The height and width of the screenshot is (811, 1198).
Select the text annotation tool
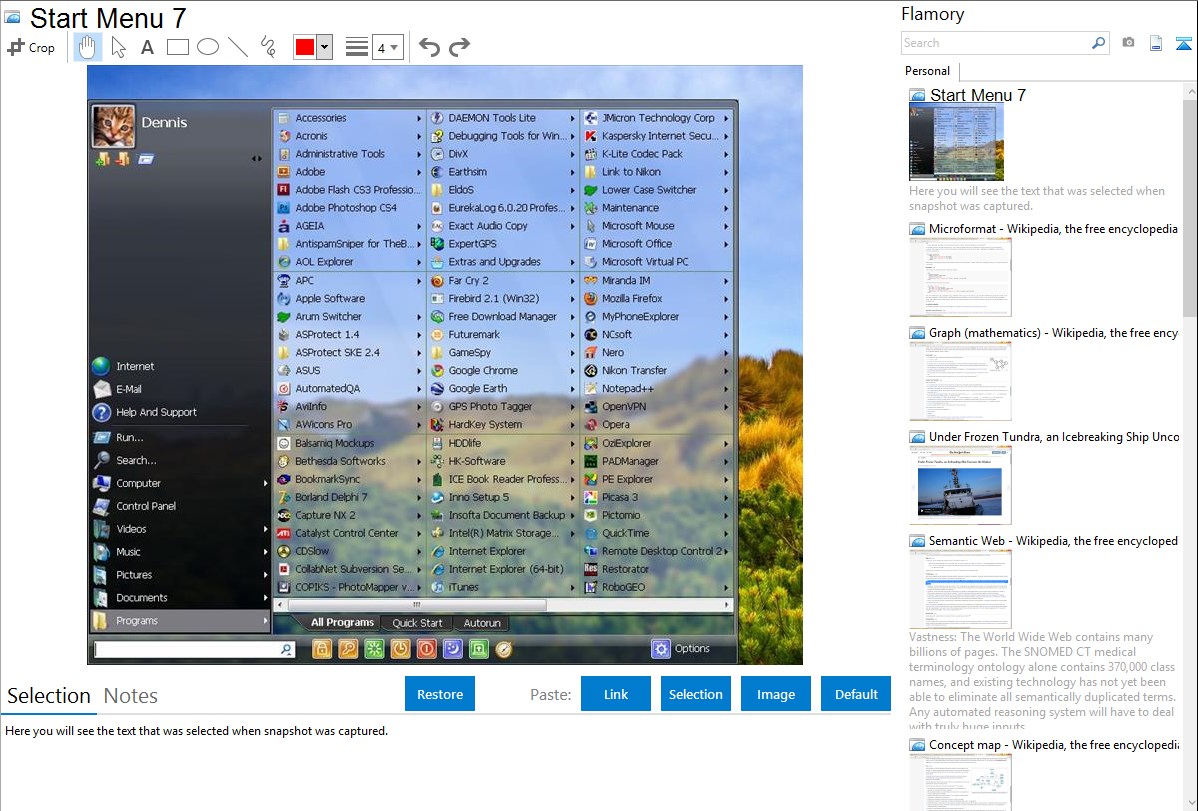click(x=147, y=47)
